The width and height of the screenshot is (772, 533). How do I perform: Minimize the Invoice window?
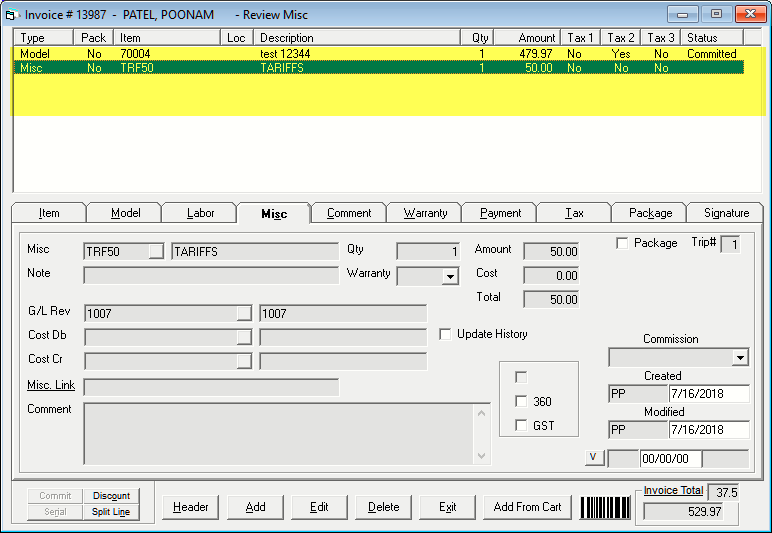[682, 14]
